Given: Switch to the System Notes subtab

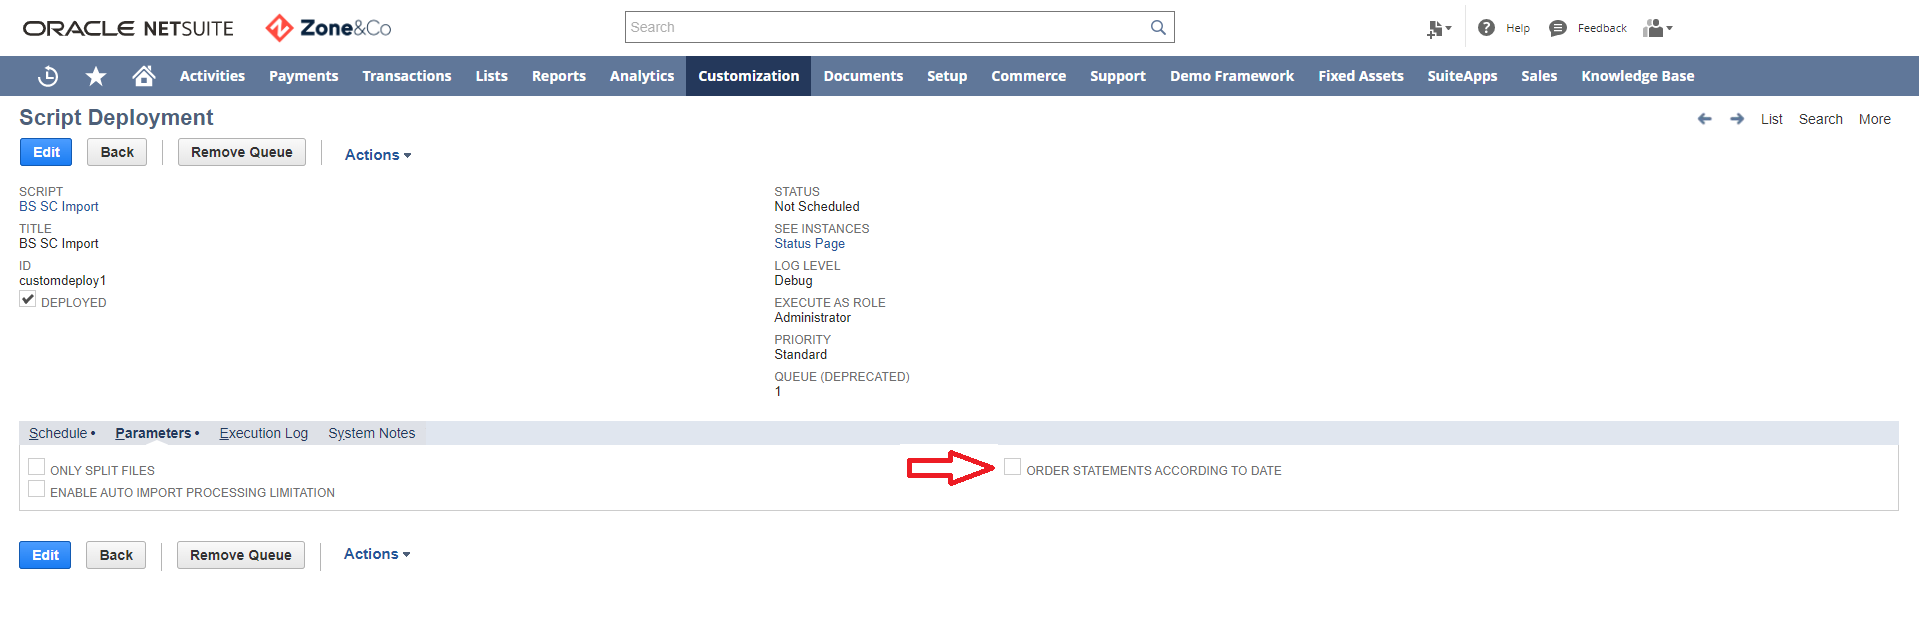Looking at the screenshot, I should click(x=372, y=433).
